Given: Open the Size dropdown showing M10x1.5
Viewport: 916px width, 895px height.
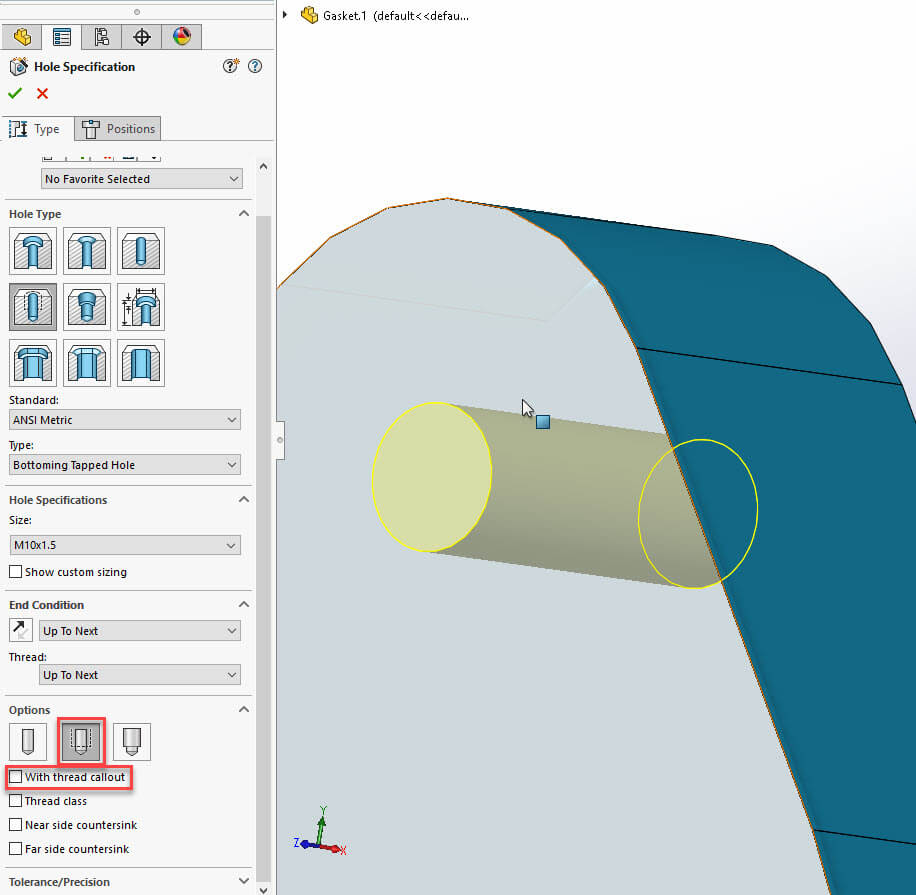Looking at the screenshot, I should coord(125,545).
